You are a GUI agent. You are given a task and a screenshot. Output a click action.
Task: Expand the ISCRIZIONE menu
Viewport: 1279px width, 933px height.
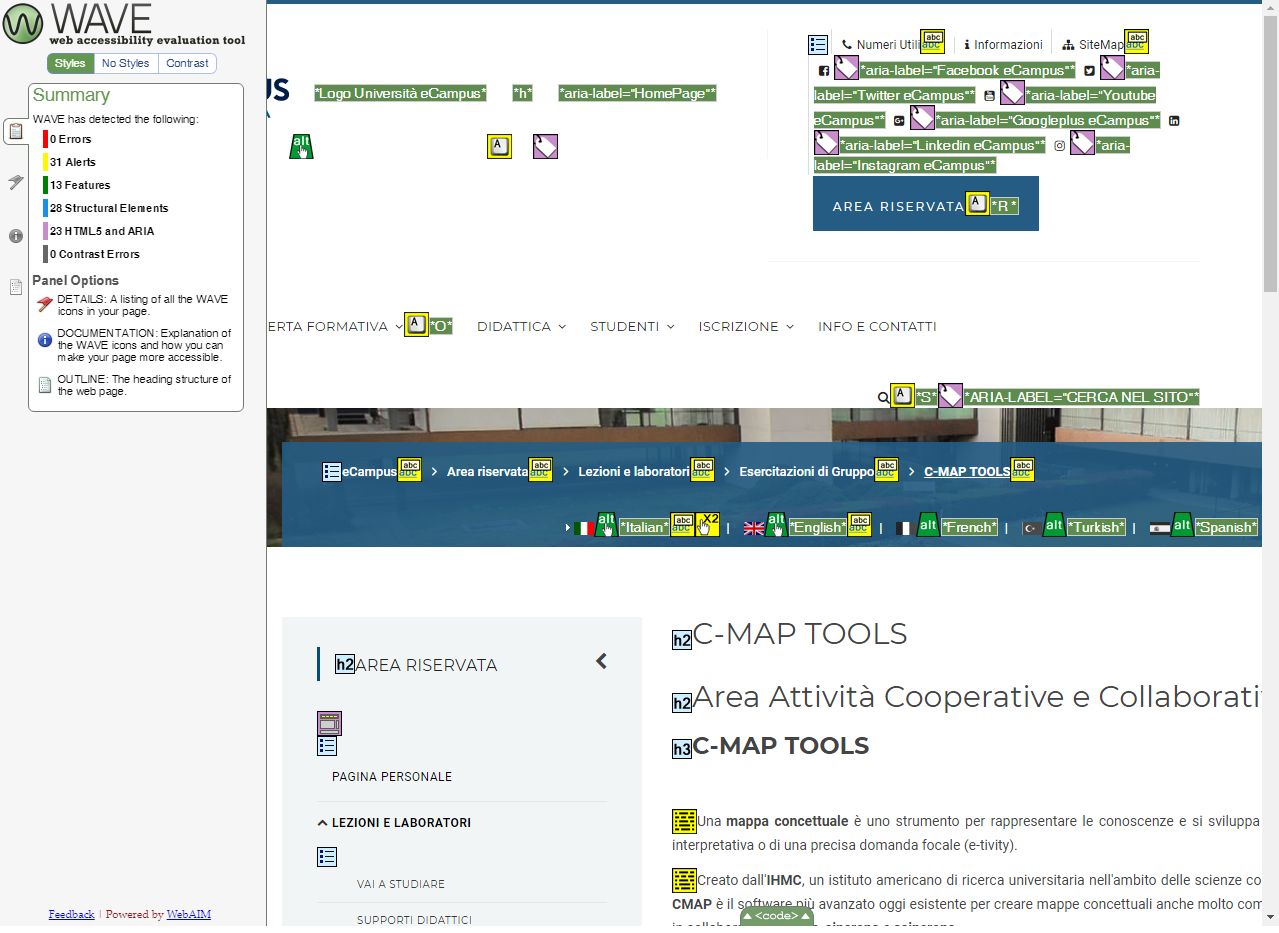point(746,326)
